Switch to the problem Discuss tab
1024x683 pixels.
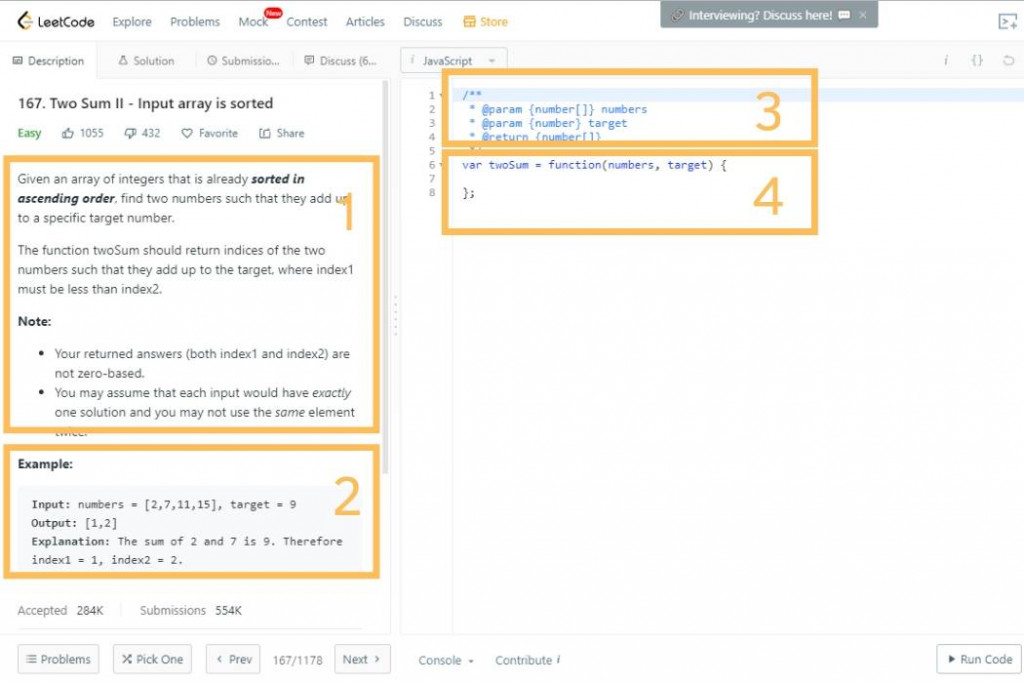(x=341, y=61)
